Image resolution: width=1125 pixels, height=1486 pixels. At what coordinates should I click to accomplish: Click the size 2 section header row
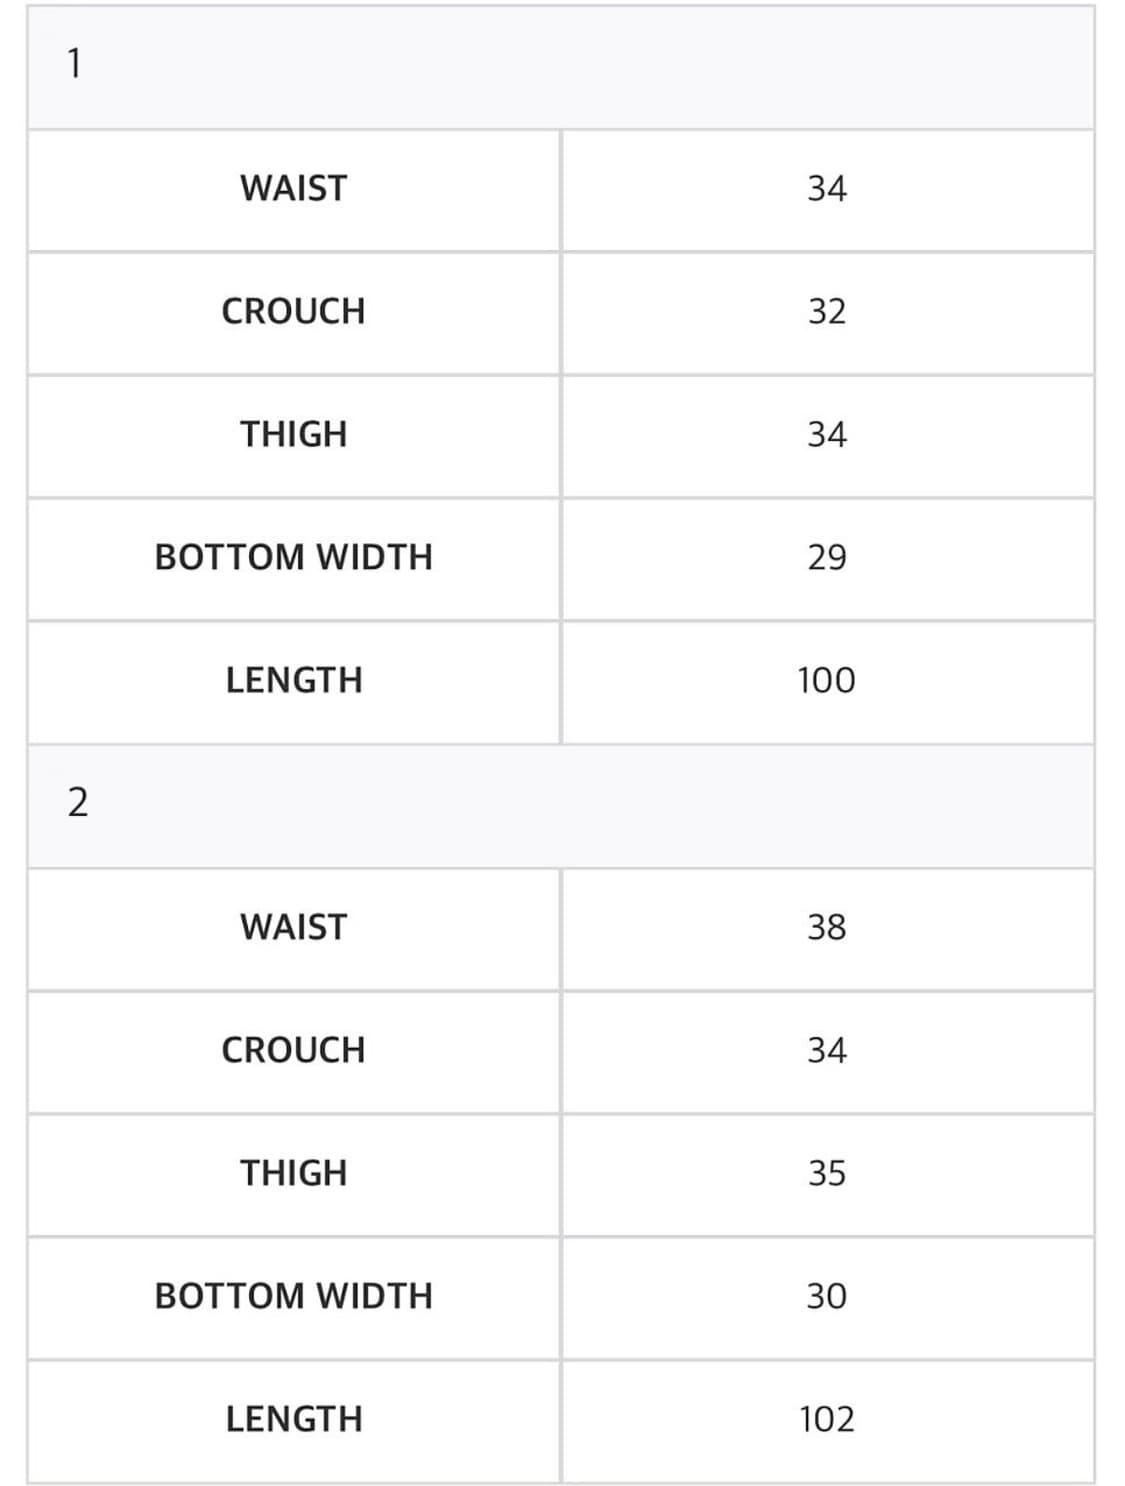[560, 804]
